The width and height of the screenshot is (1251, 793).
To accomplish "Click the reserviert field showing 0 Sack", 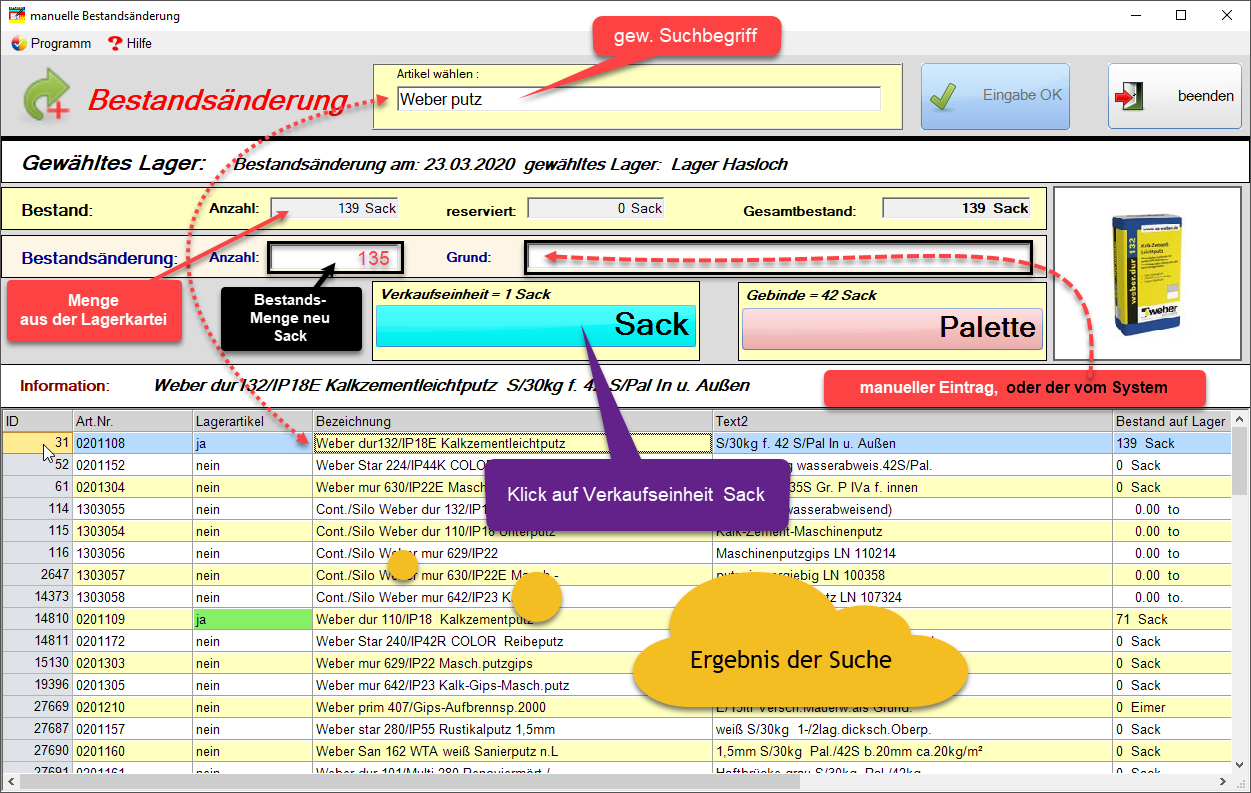I will pos(596,208).
